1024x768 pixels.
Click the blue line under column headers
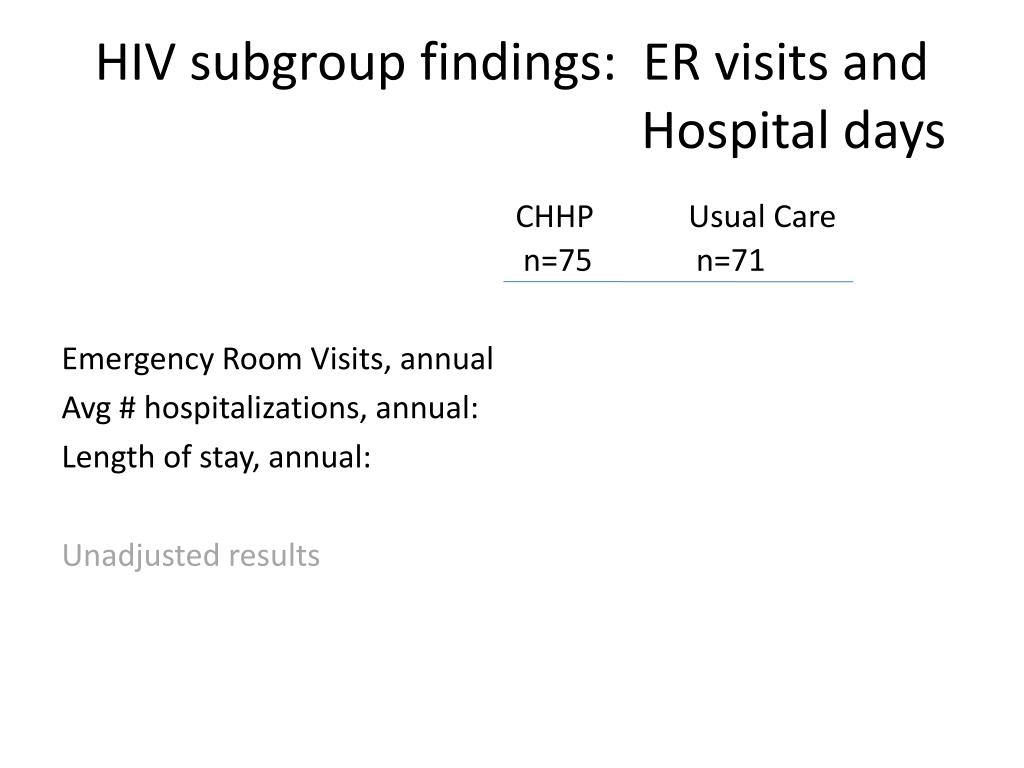678,281
